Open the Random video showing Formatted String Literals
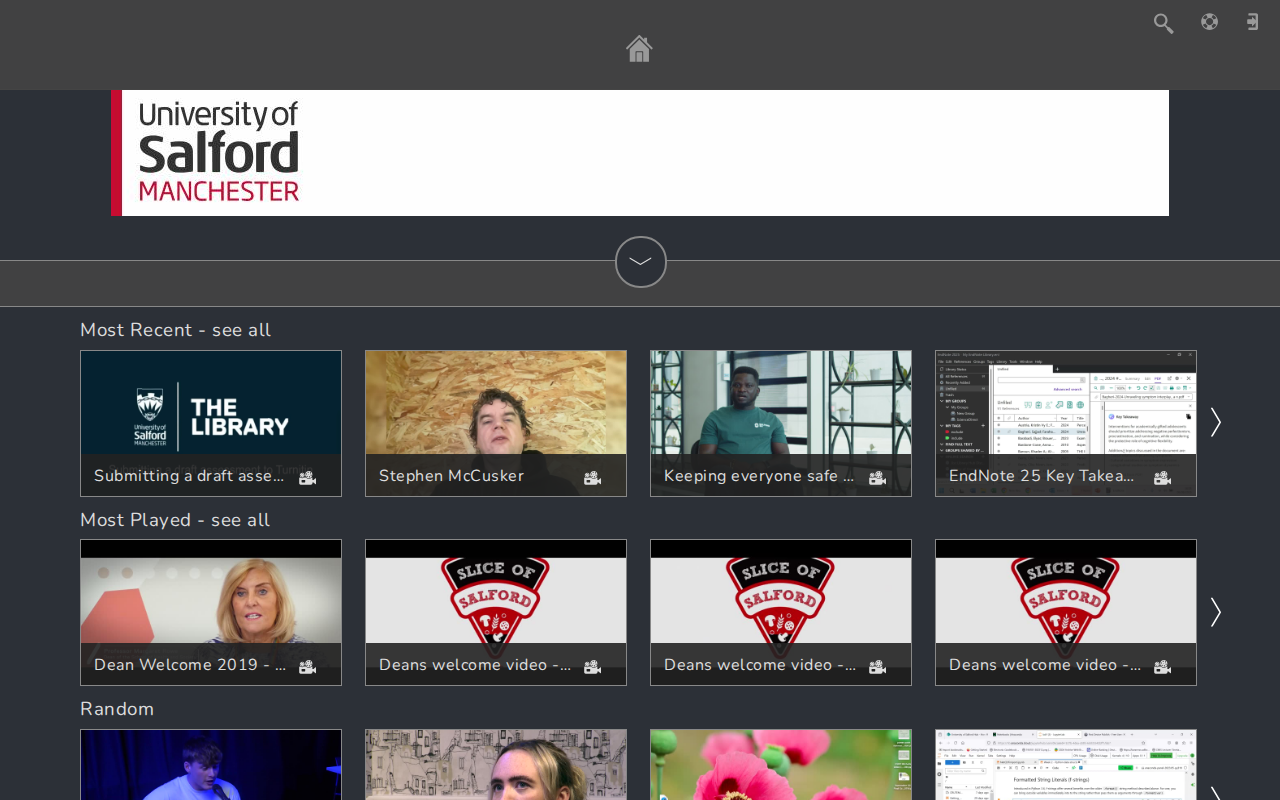The width and height of the screenshot is (1280, 800). [x=1066, y=765]
